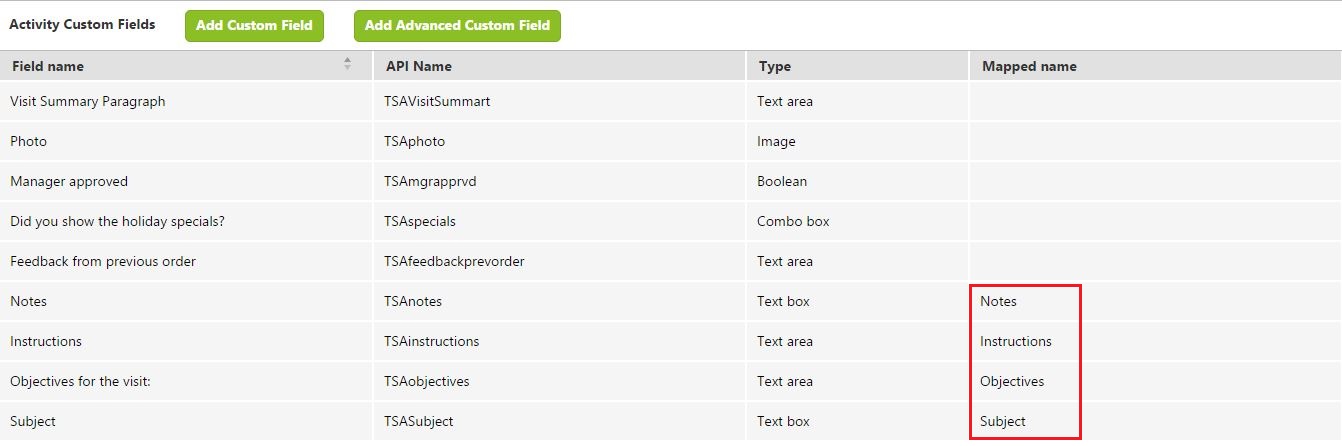This screenshot has height=446, width=1342.
Task: Click the Field name column header
Action: (186, 66)
